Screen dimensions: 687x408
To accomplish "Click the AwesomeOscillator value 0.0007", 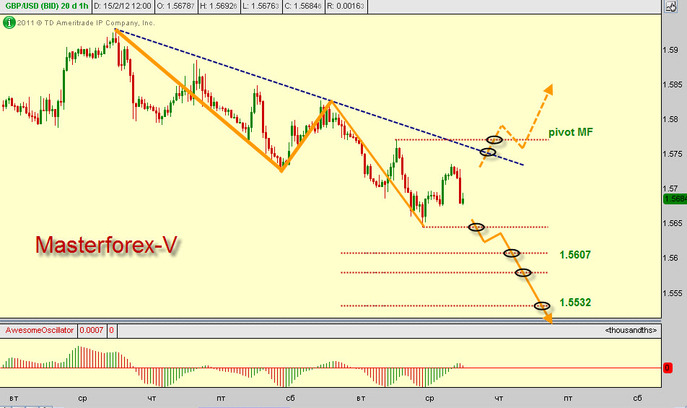I will (92, 330).
